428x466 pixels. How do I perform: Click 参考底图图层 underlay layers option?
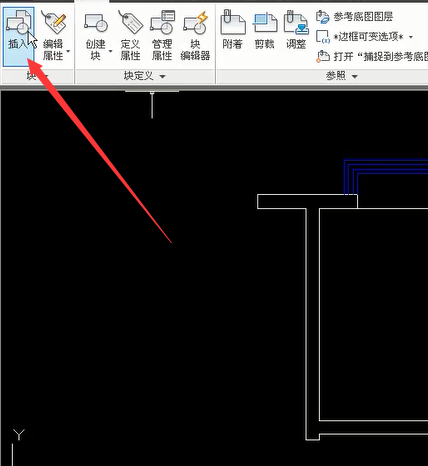click(354, 16)
